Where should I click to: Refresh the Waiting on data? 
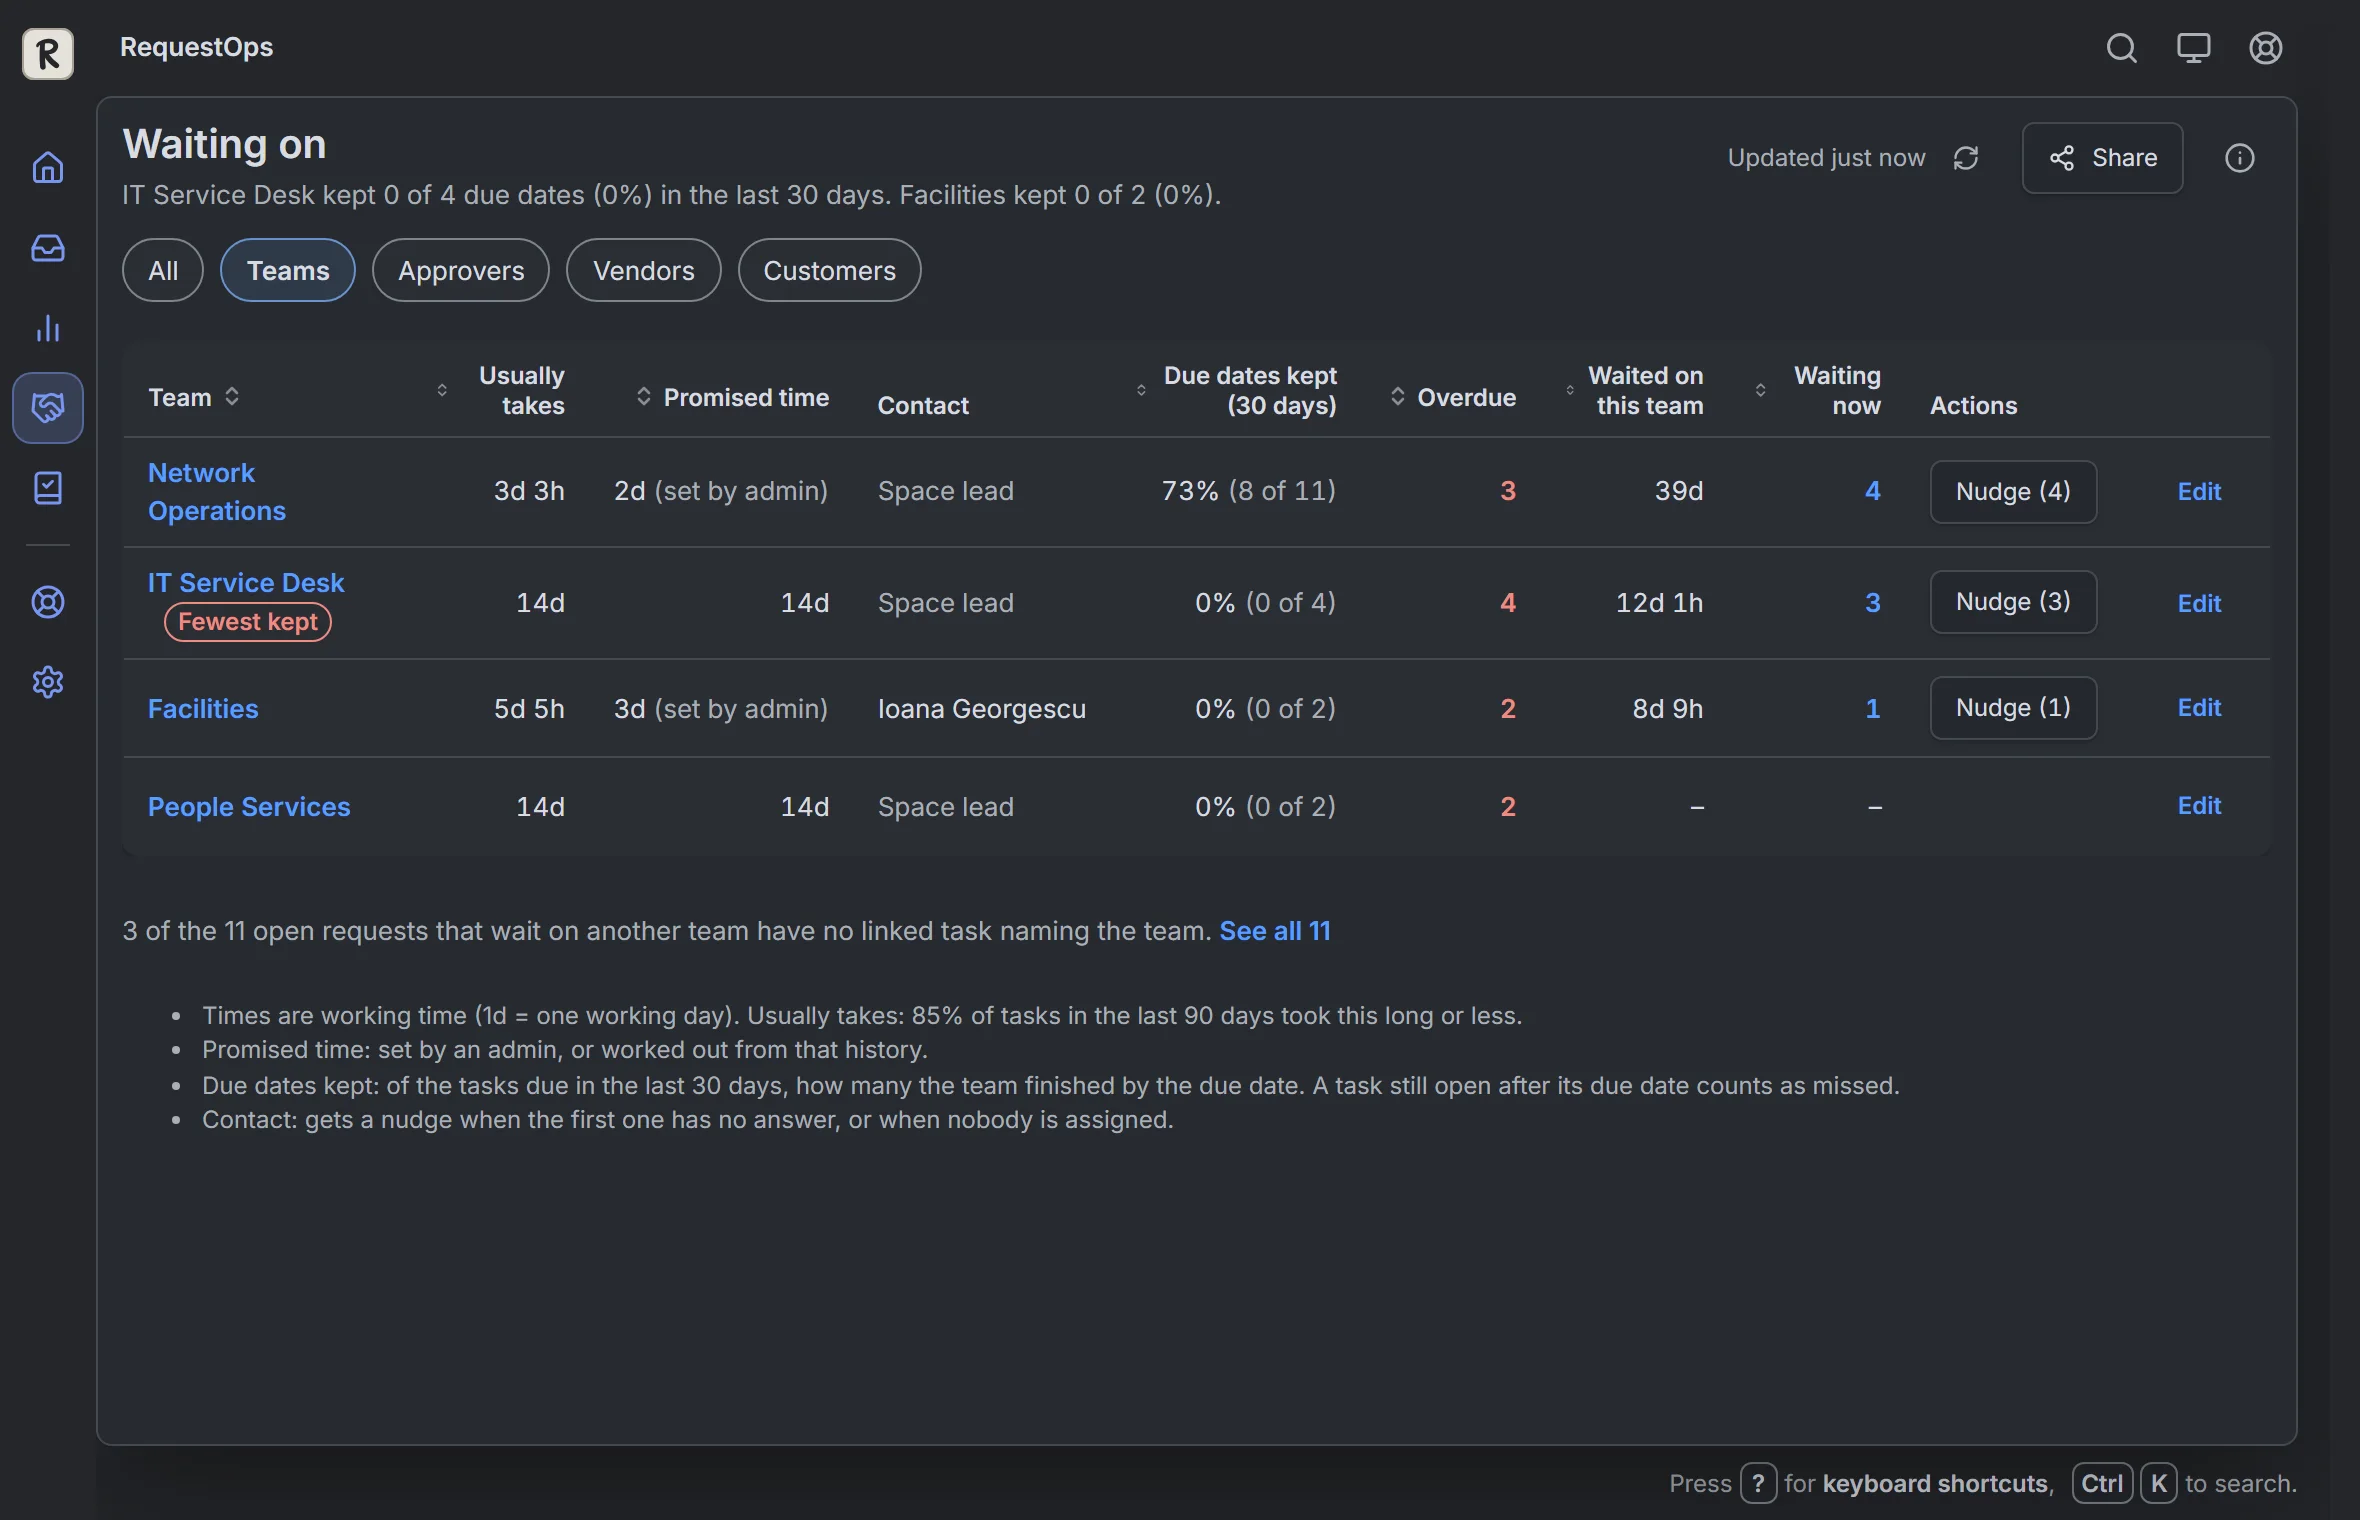click(1965, 158)
